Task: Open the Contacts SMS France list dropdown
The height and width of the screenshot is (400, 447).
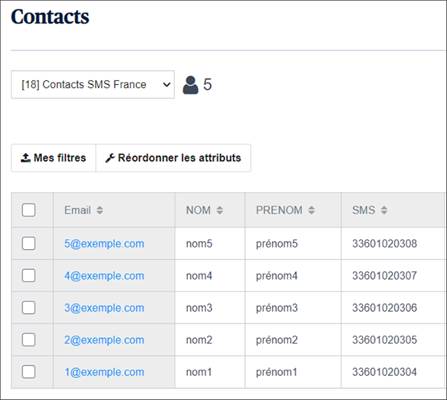Action: tap(93, 85)
